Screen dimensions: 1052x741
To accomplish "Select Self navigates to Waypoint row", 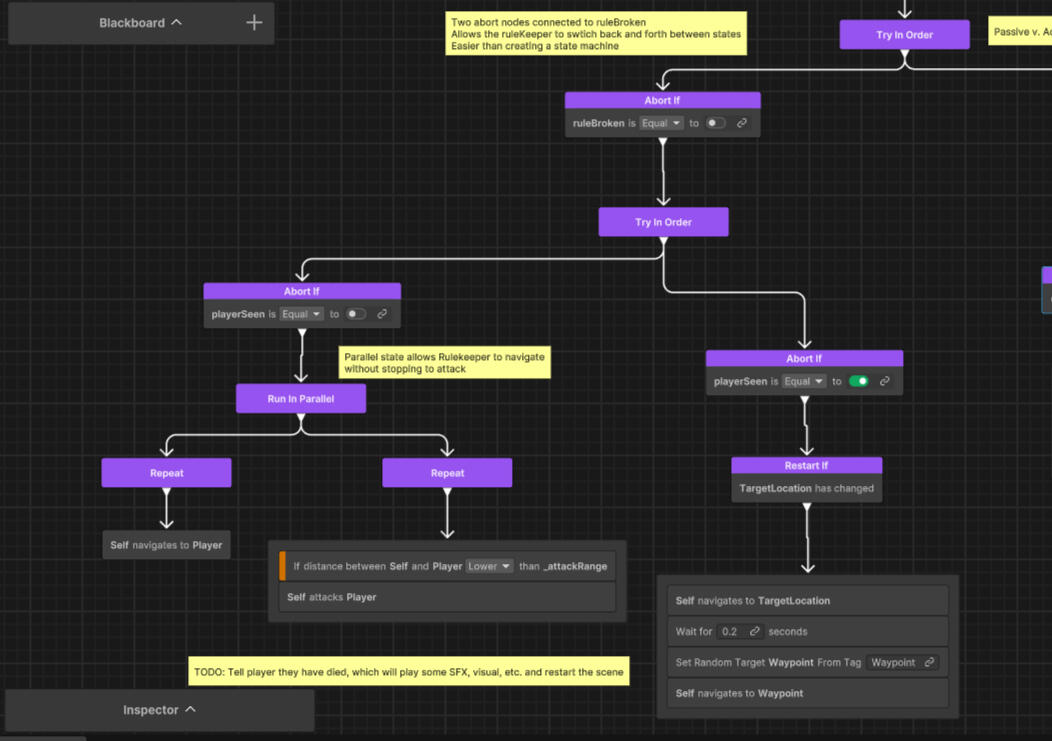I will pyautogui.click(x=808, y=693).
